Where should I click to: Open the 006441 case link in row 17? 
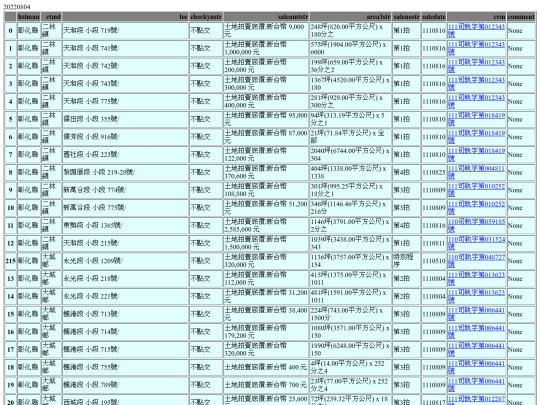[x=476, y=350]
